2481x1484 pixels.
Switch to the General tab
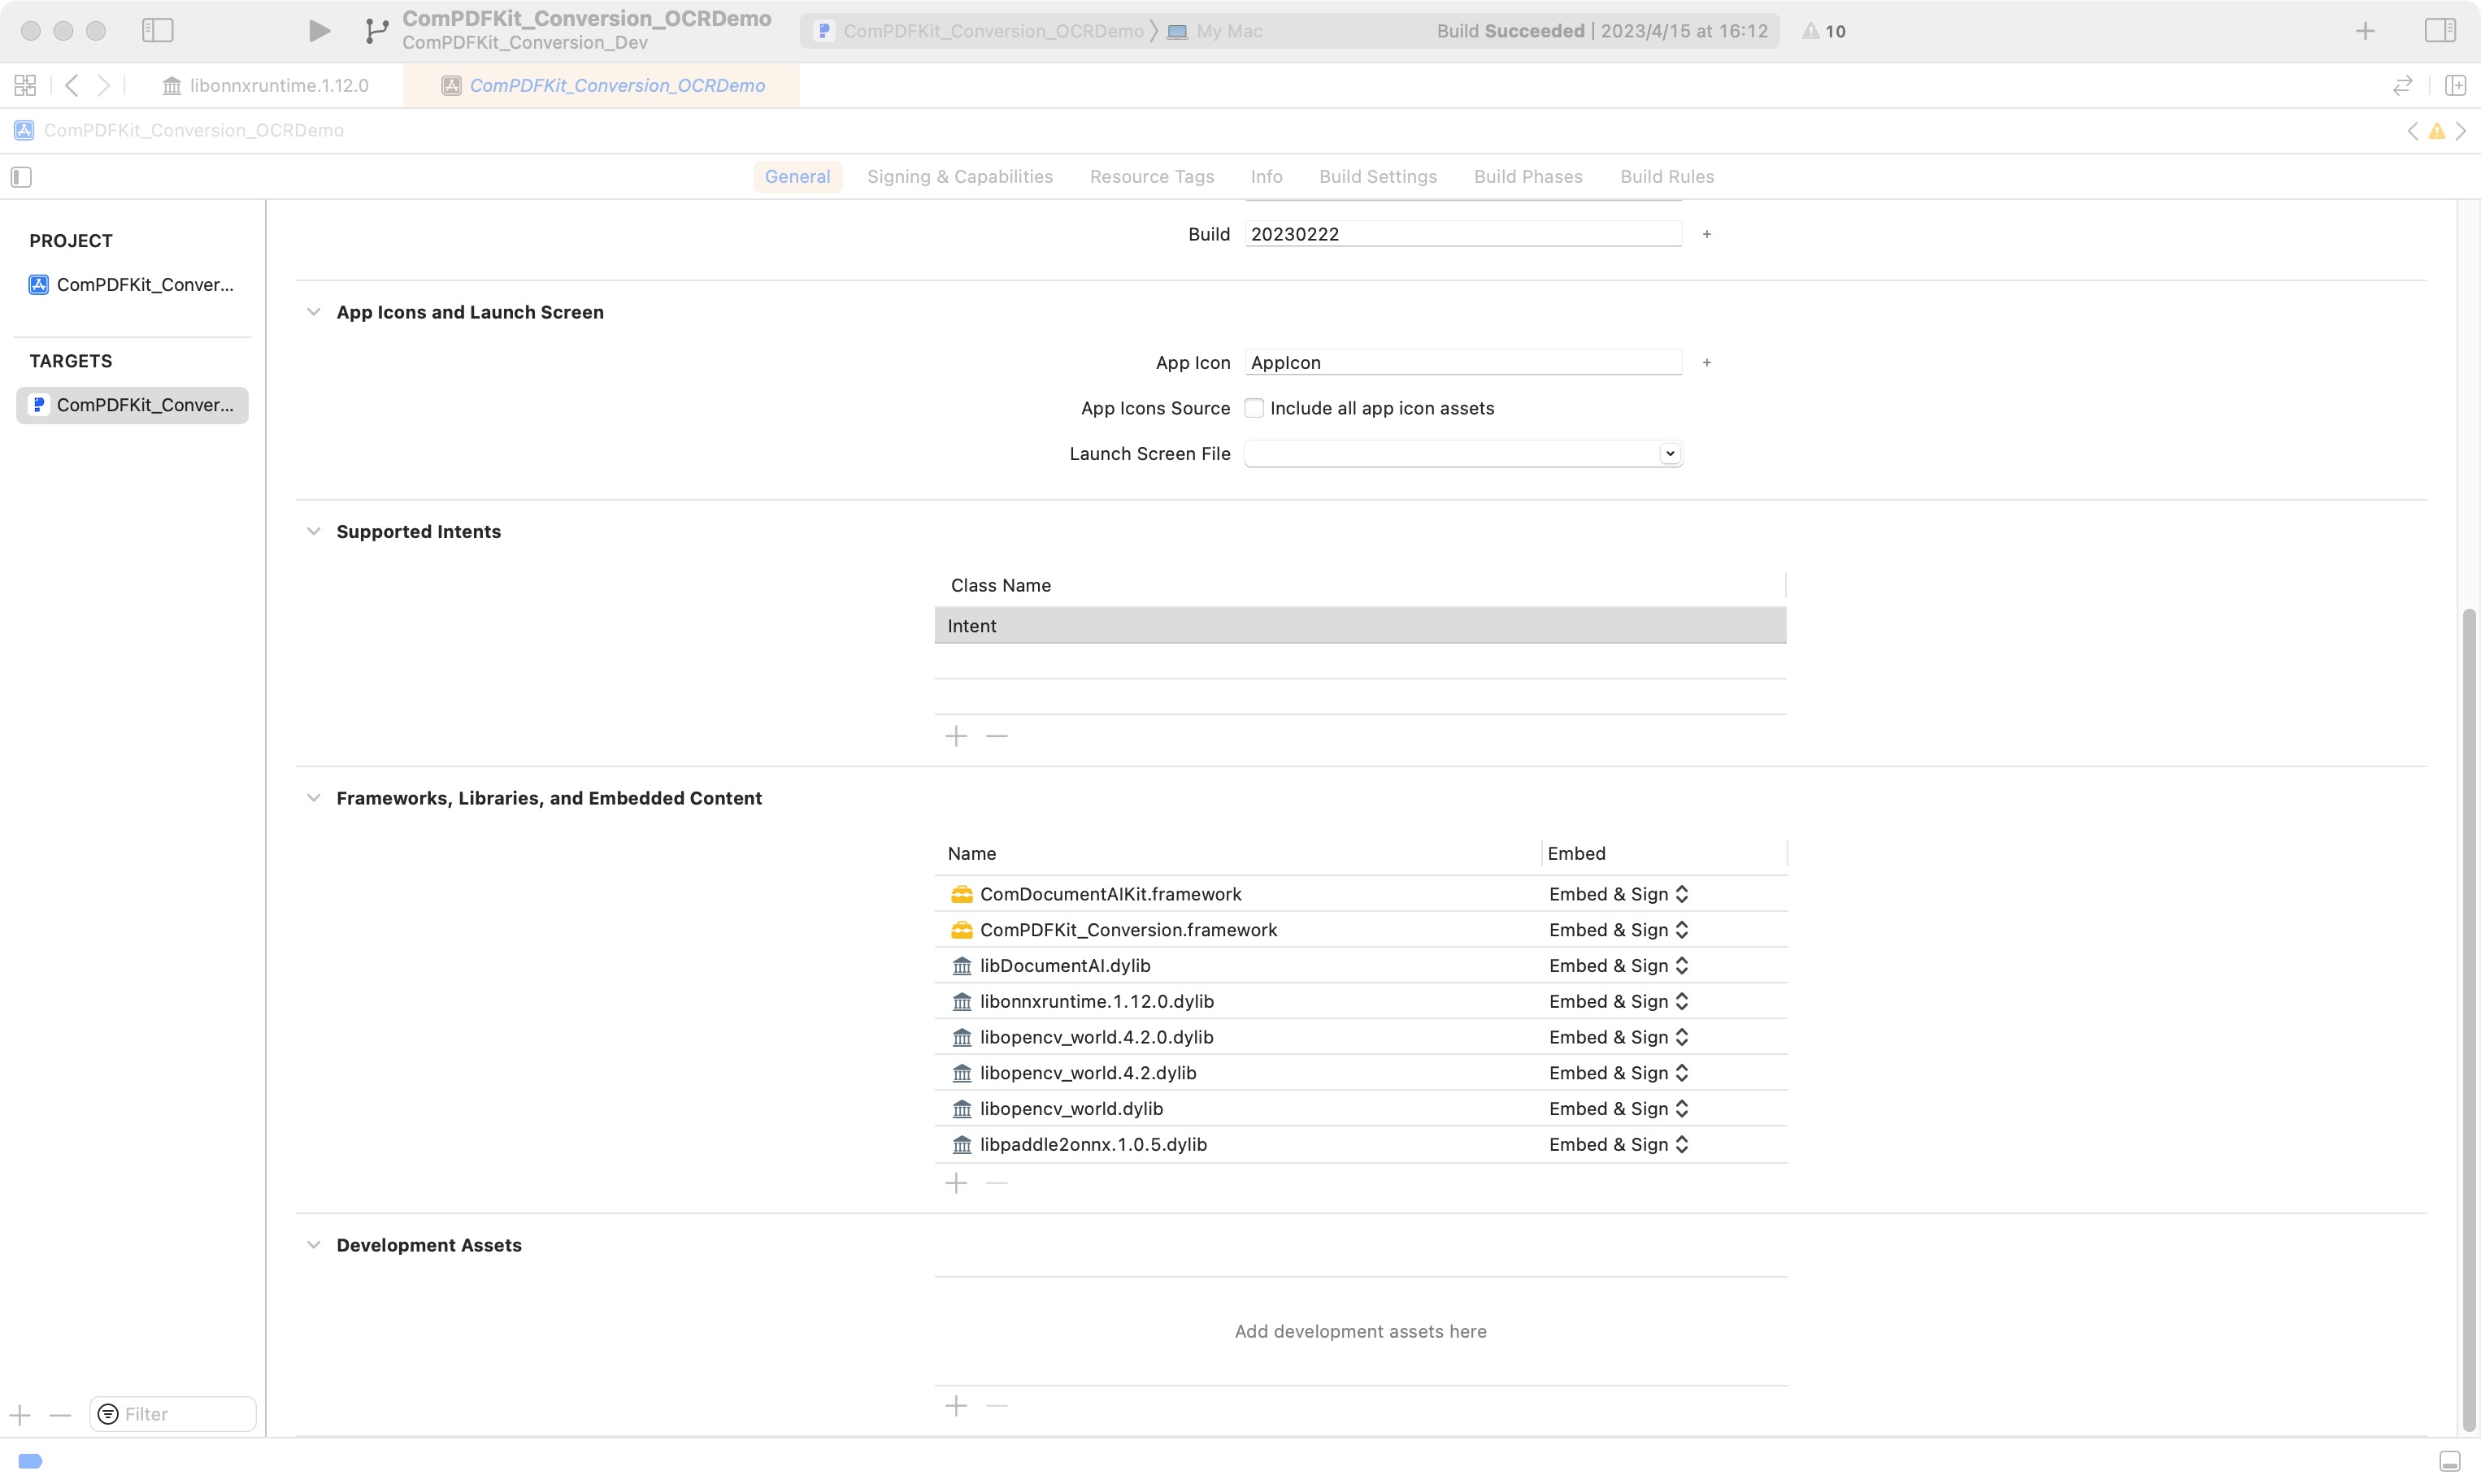797,177
